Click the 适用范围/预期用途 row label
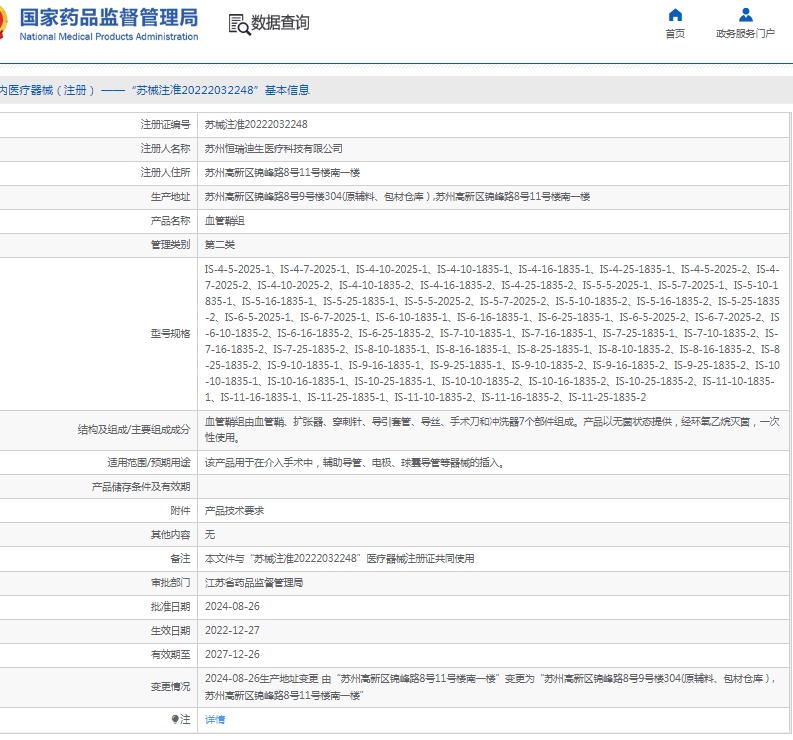 point(149,463)
